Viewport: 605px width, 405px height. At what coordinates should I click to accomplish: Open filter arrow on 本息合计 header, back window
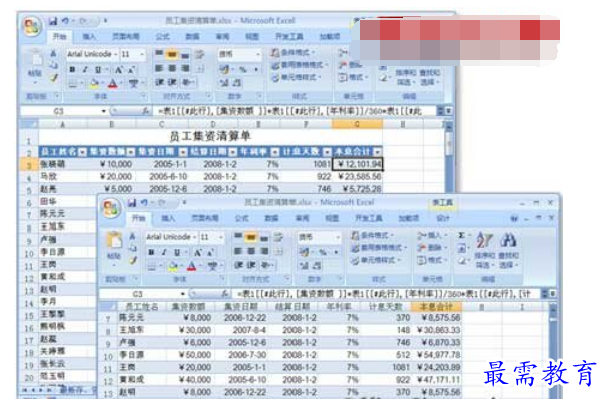[377, 152]
